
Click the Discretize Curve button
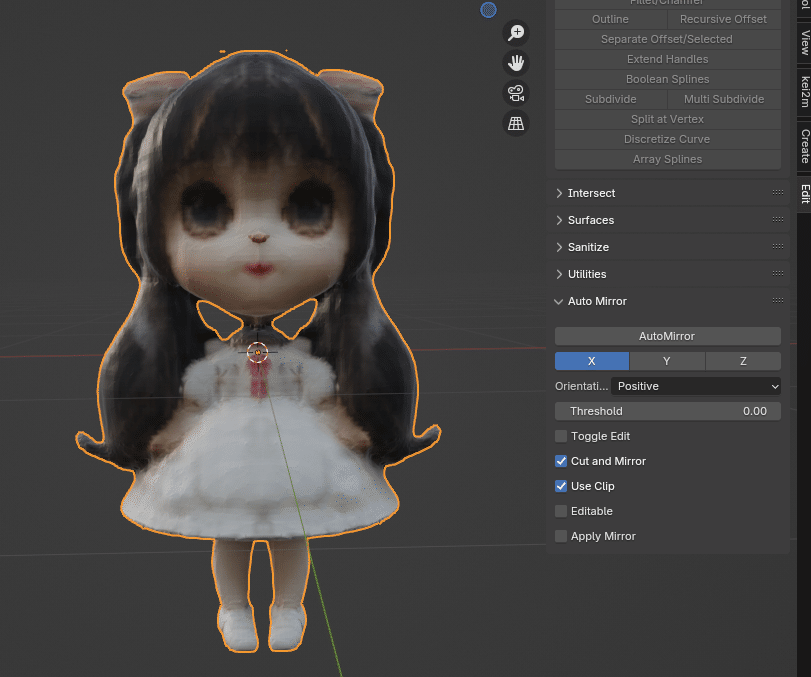668,139
